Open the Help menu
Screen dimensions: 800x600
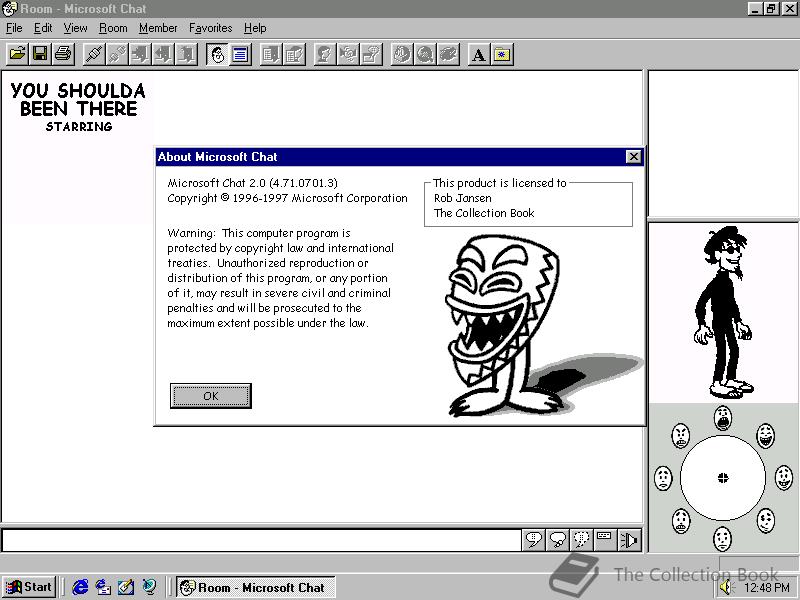[x=255, y=28]
